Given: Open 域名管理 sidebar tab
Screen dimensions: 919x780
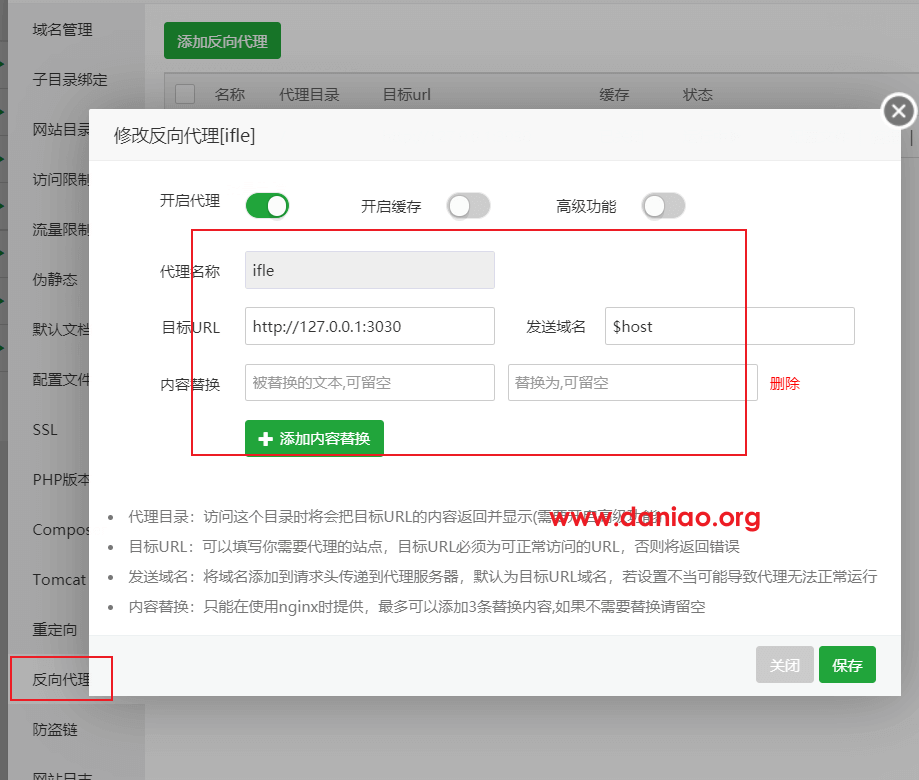Looking at the screenshot, I should (62, 29).
